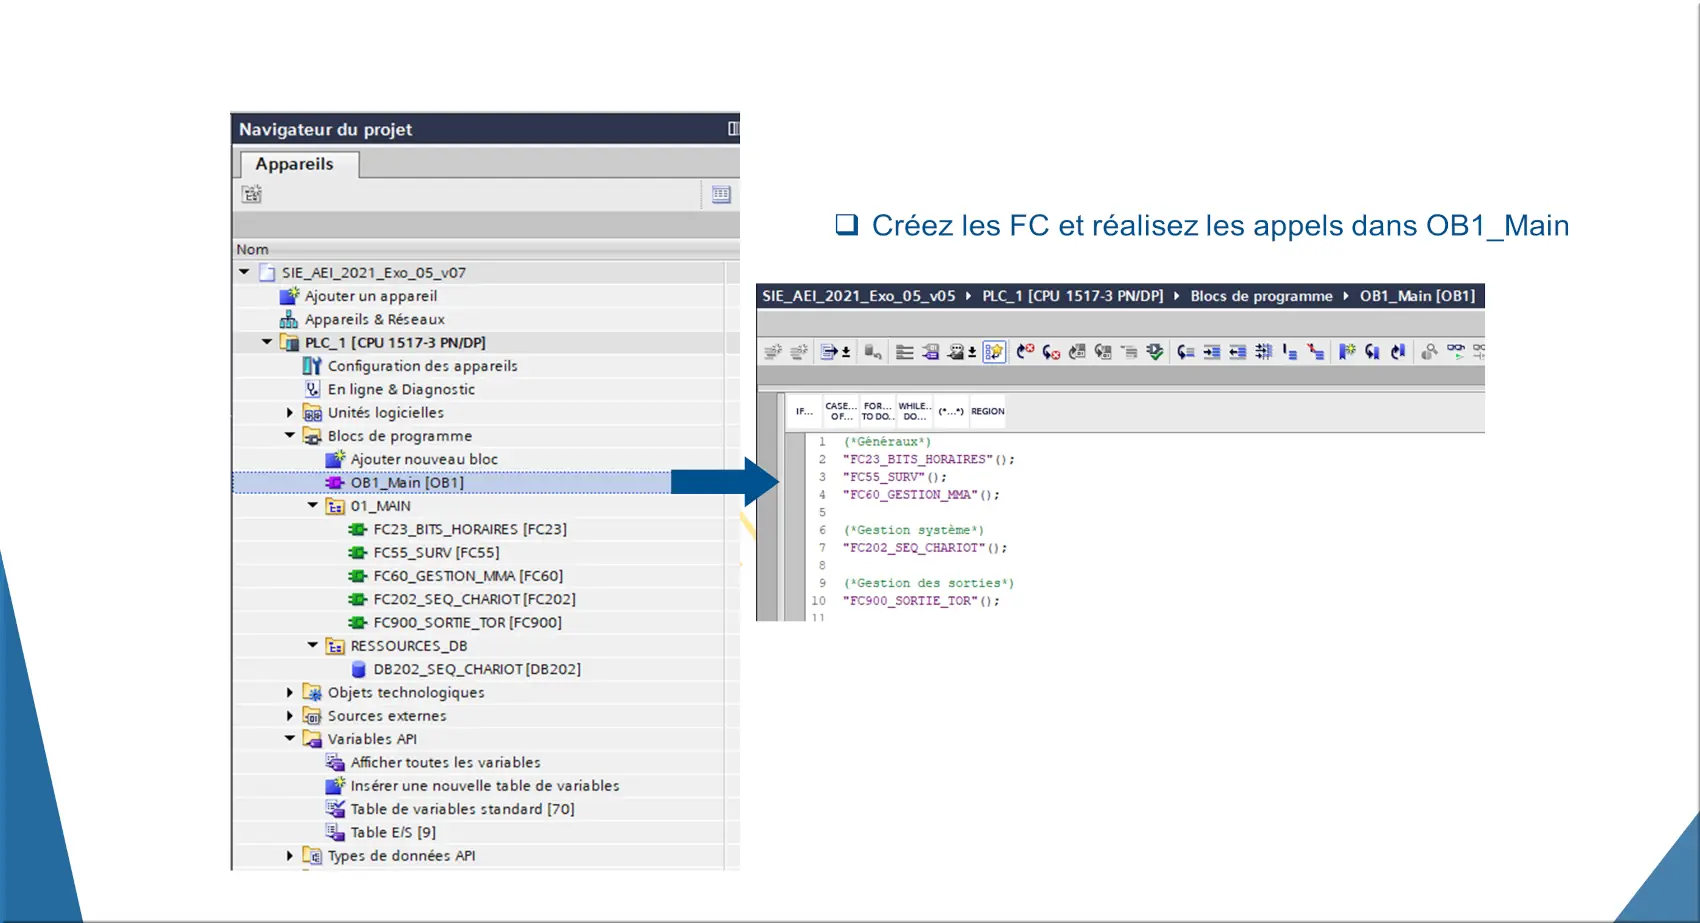Expand the Unités logicielles folder
This screenshot has width=1700, height=923.
click(290, 412)
